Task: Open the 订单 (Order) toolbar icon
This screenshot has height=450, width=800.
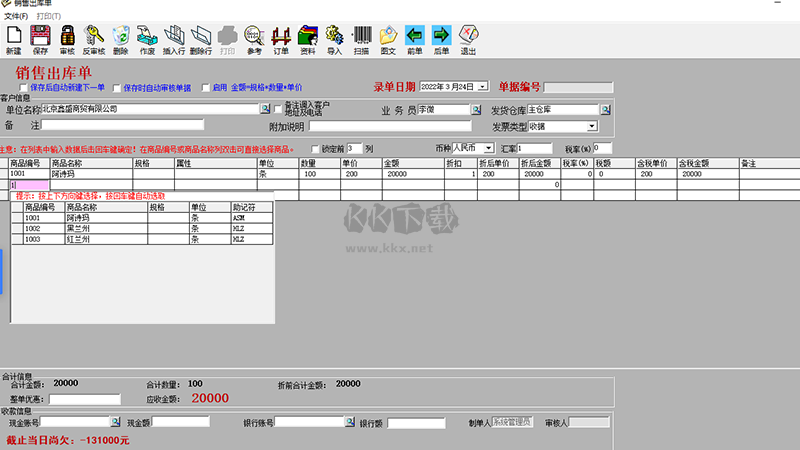Action: pyautogui.click(x=281, y=39)
